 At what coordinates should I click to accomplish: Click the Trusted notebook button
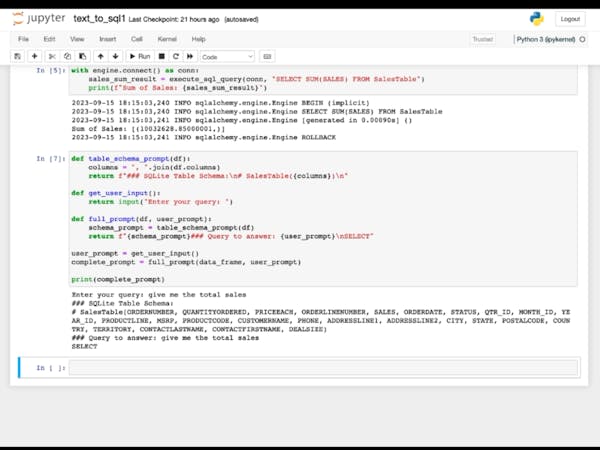tap(483, 39)
